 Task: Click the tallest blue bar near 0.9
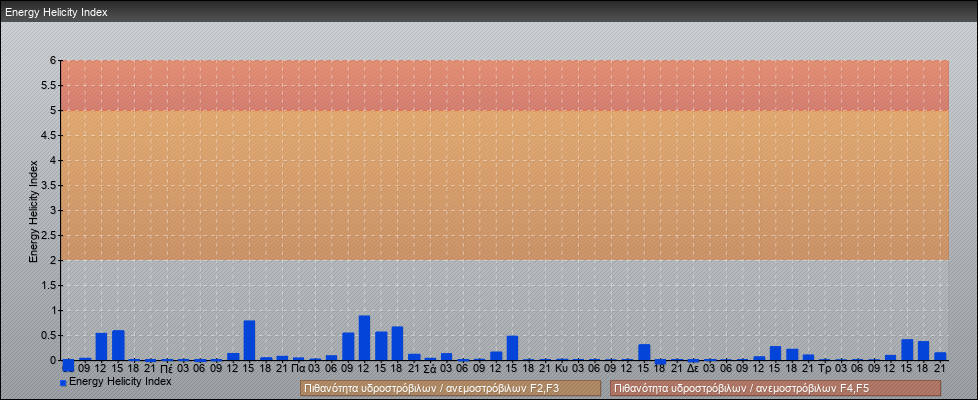tap(364, 338)
